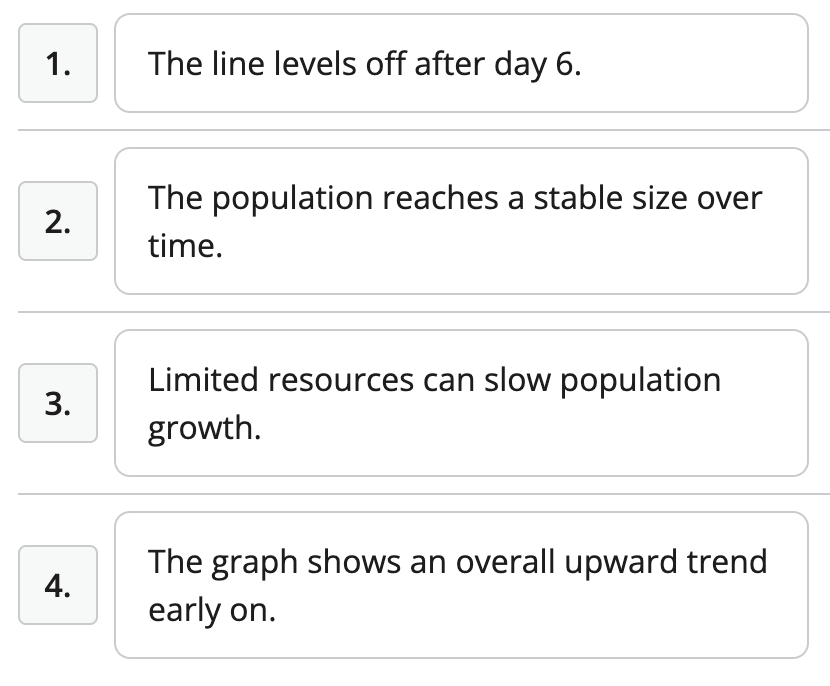Select answer 'The line levels off after day 6'
The width and height of the screenshot is (830, 686).
[x=462, y=63]
